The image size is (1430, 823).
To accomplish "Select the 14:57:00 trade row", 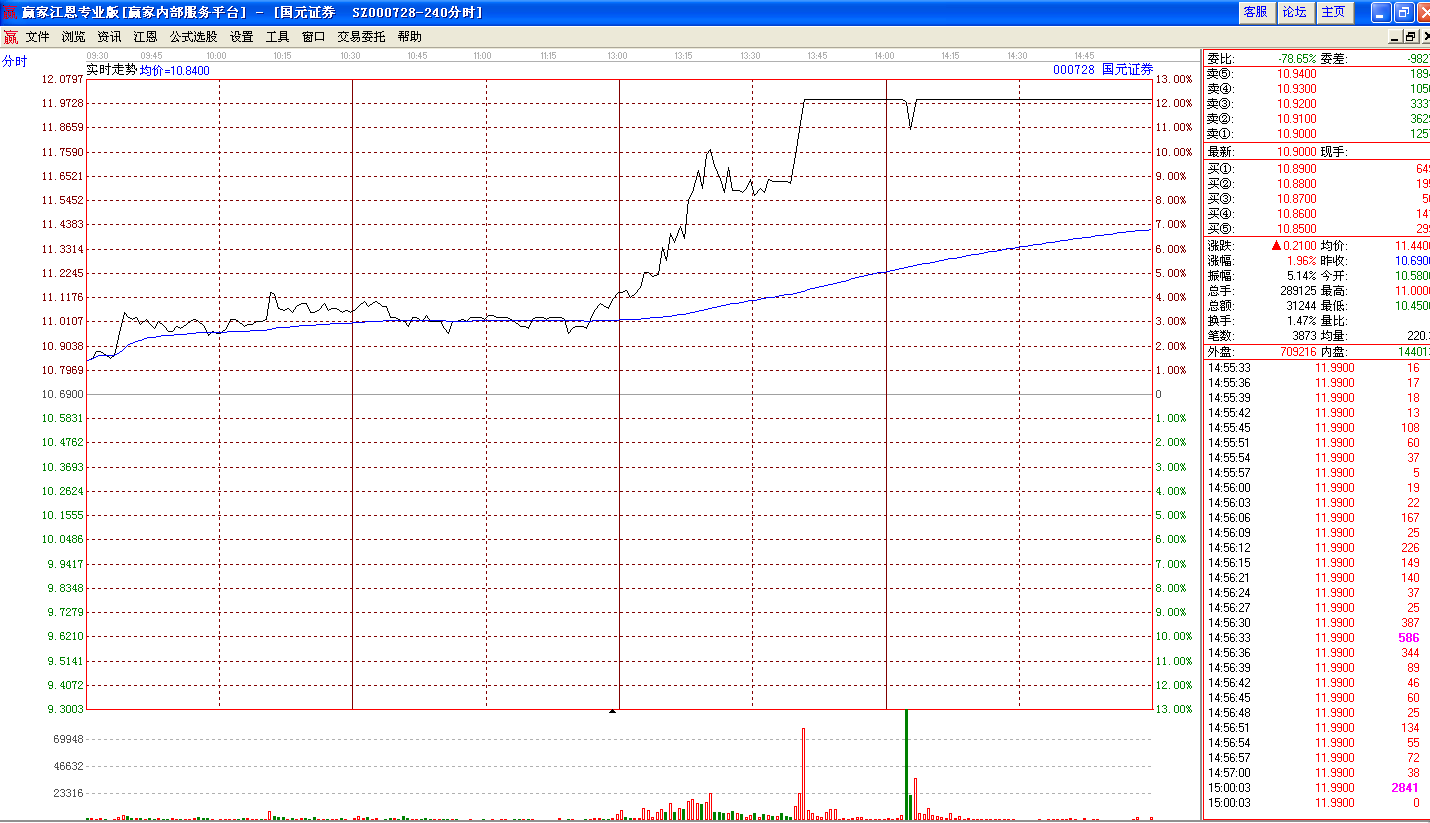I will tap(1316, 773).
